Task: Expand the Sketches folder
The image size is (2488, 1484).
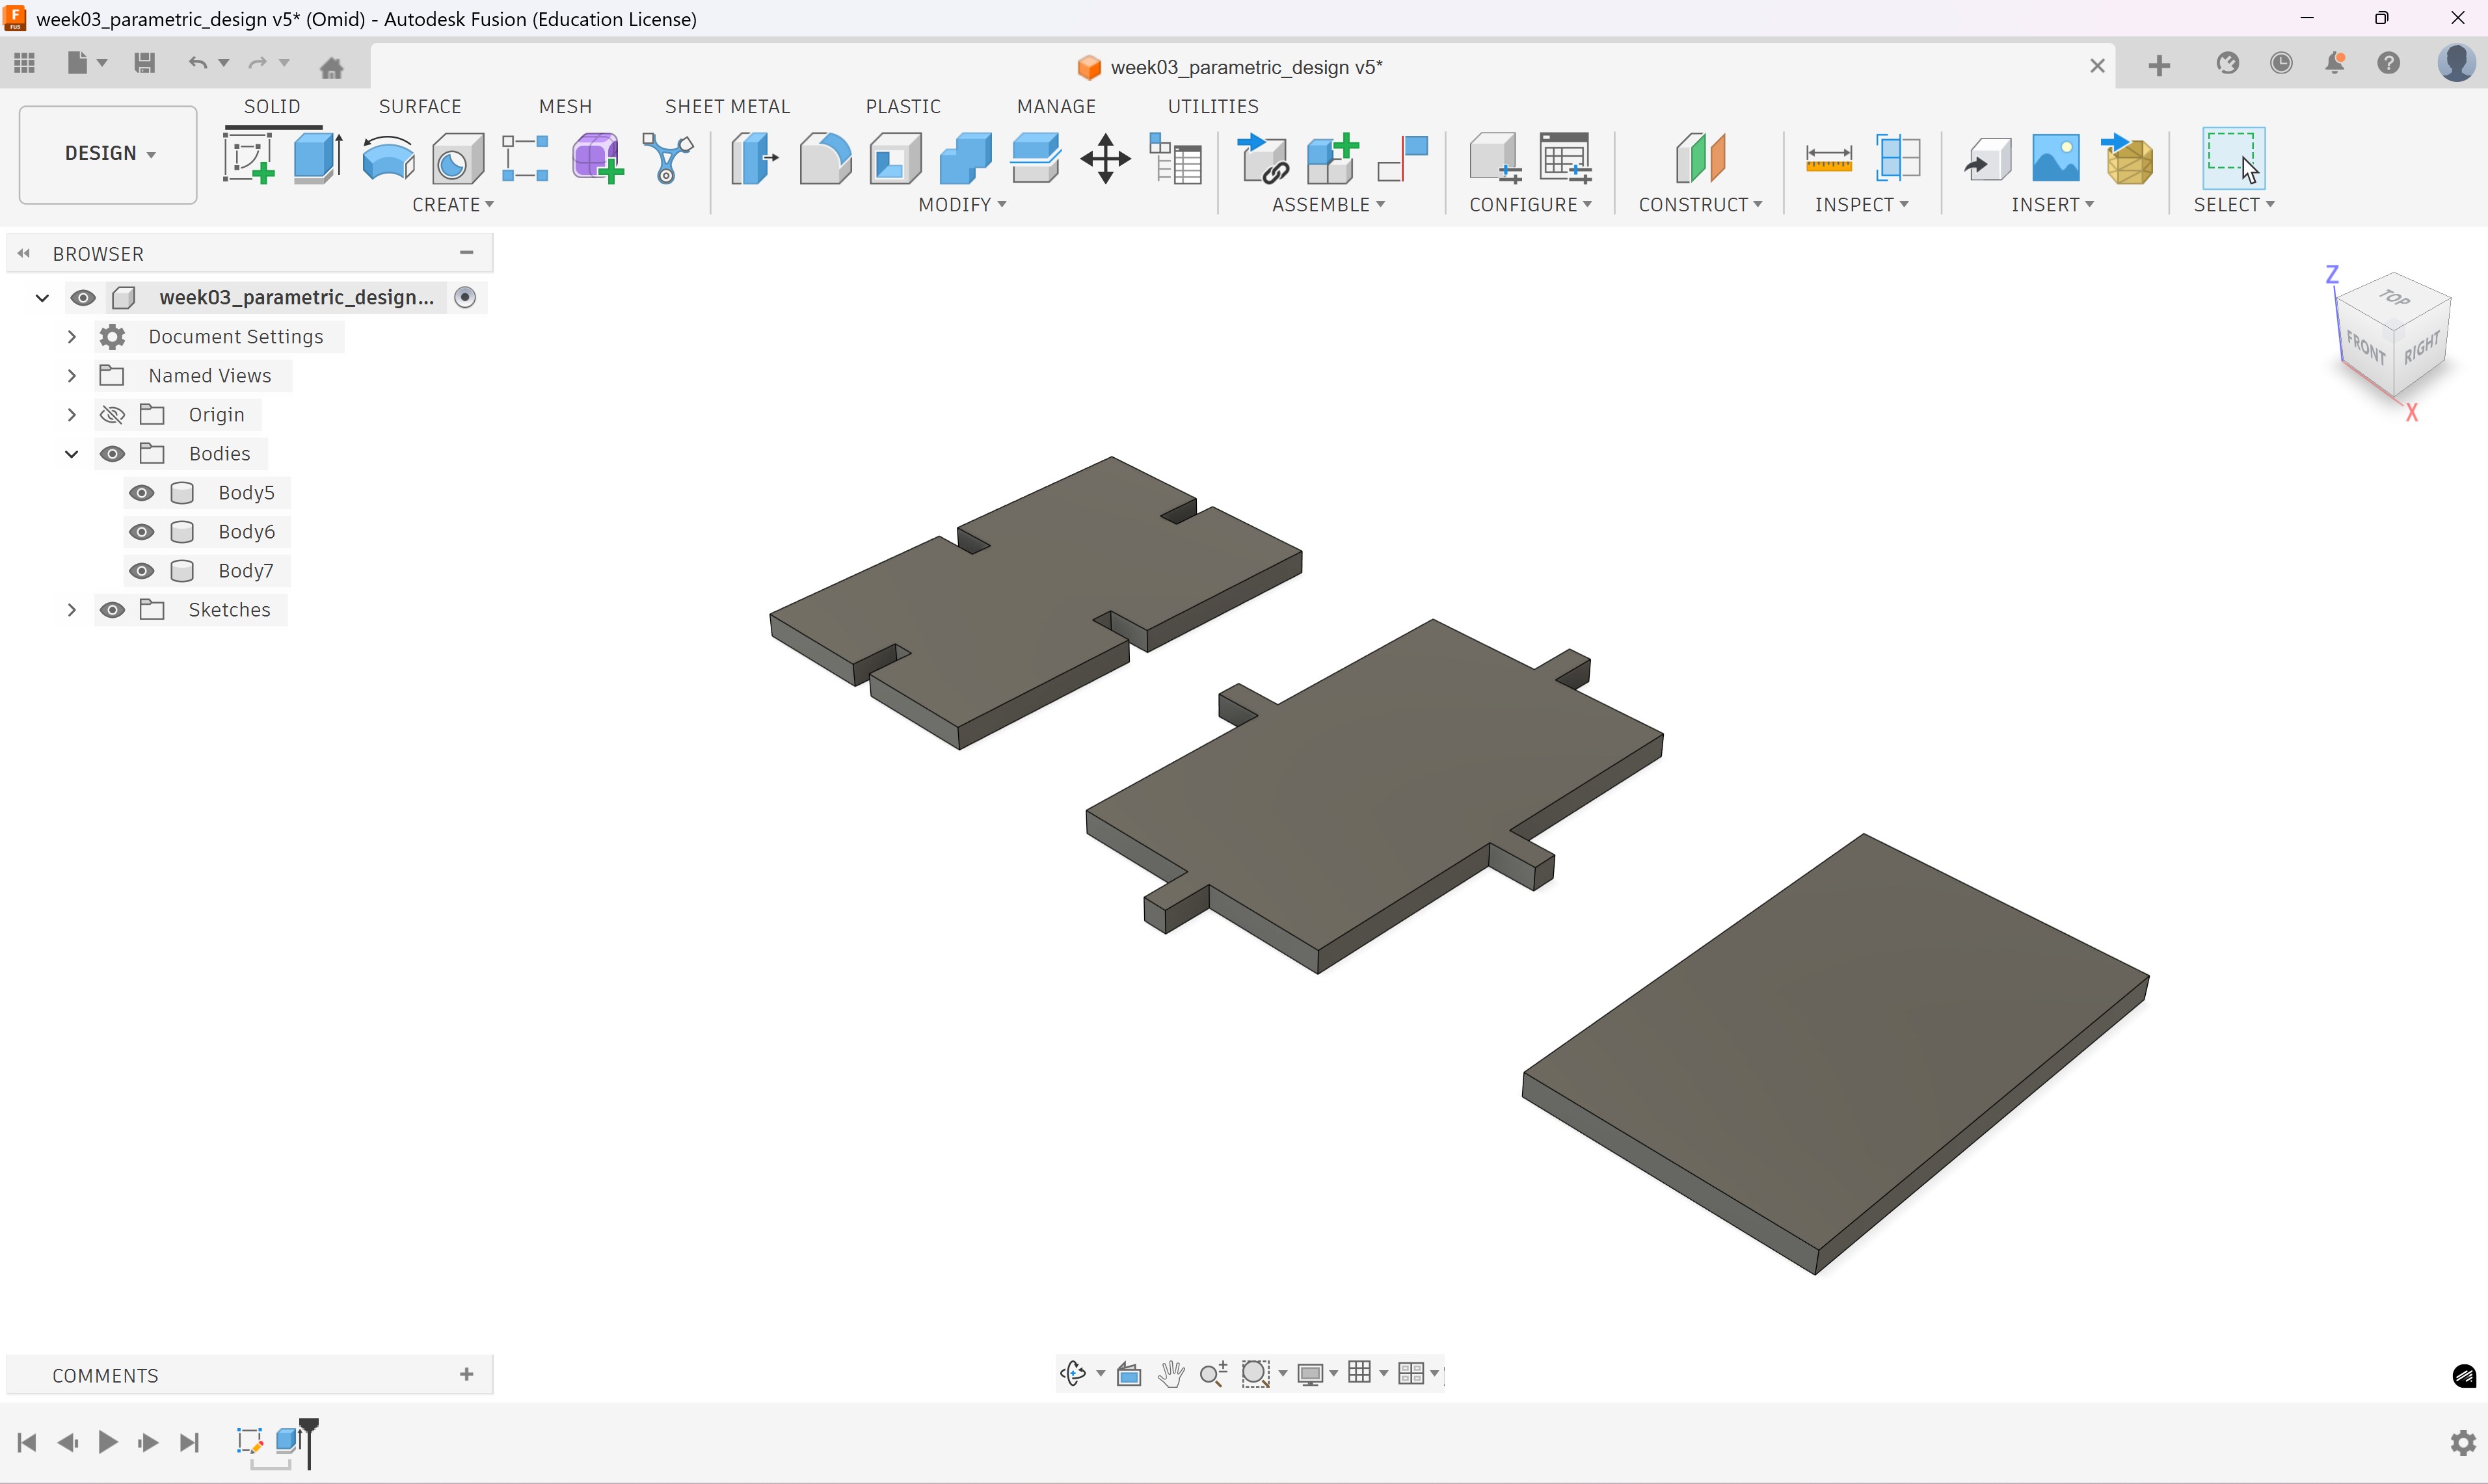Action: click(72, 610)
